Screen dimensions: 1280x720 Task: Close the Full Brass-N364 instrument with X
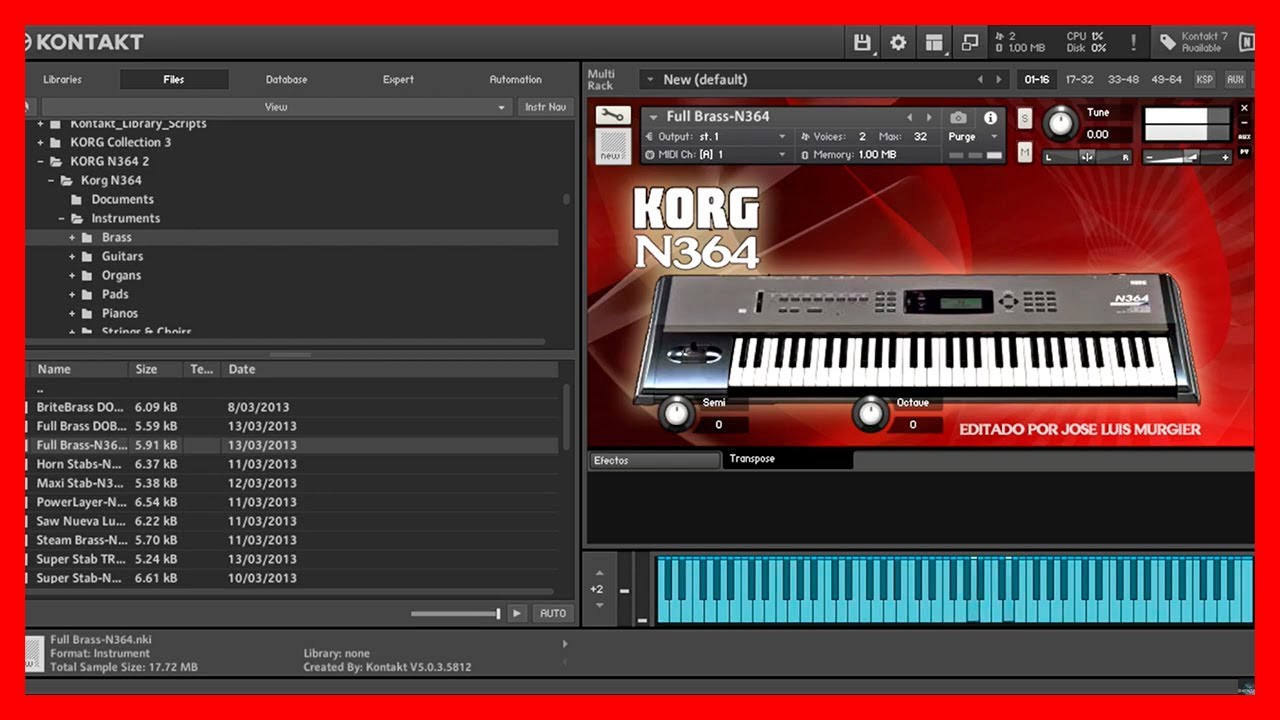[x=1245, y=107]
